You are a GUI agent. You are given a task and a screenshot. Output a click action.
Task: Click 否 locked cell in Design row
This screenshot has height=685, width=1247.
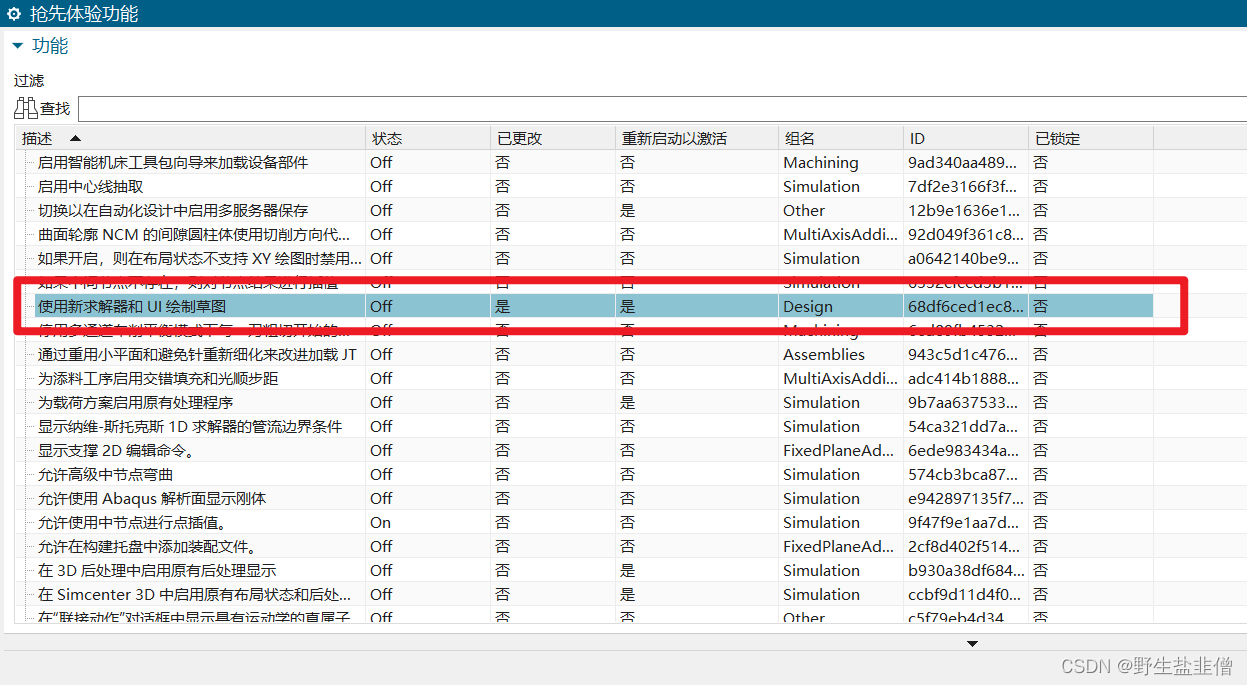pyautogui.click(x=1041, y=306)
